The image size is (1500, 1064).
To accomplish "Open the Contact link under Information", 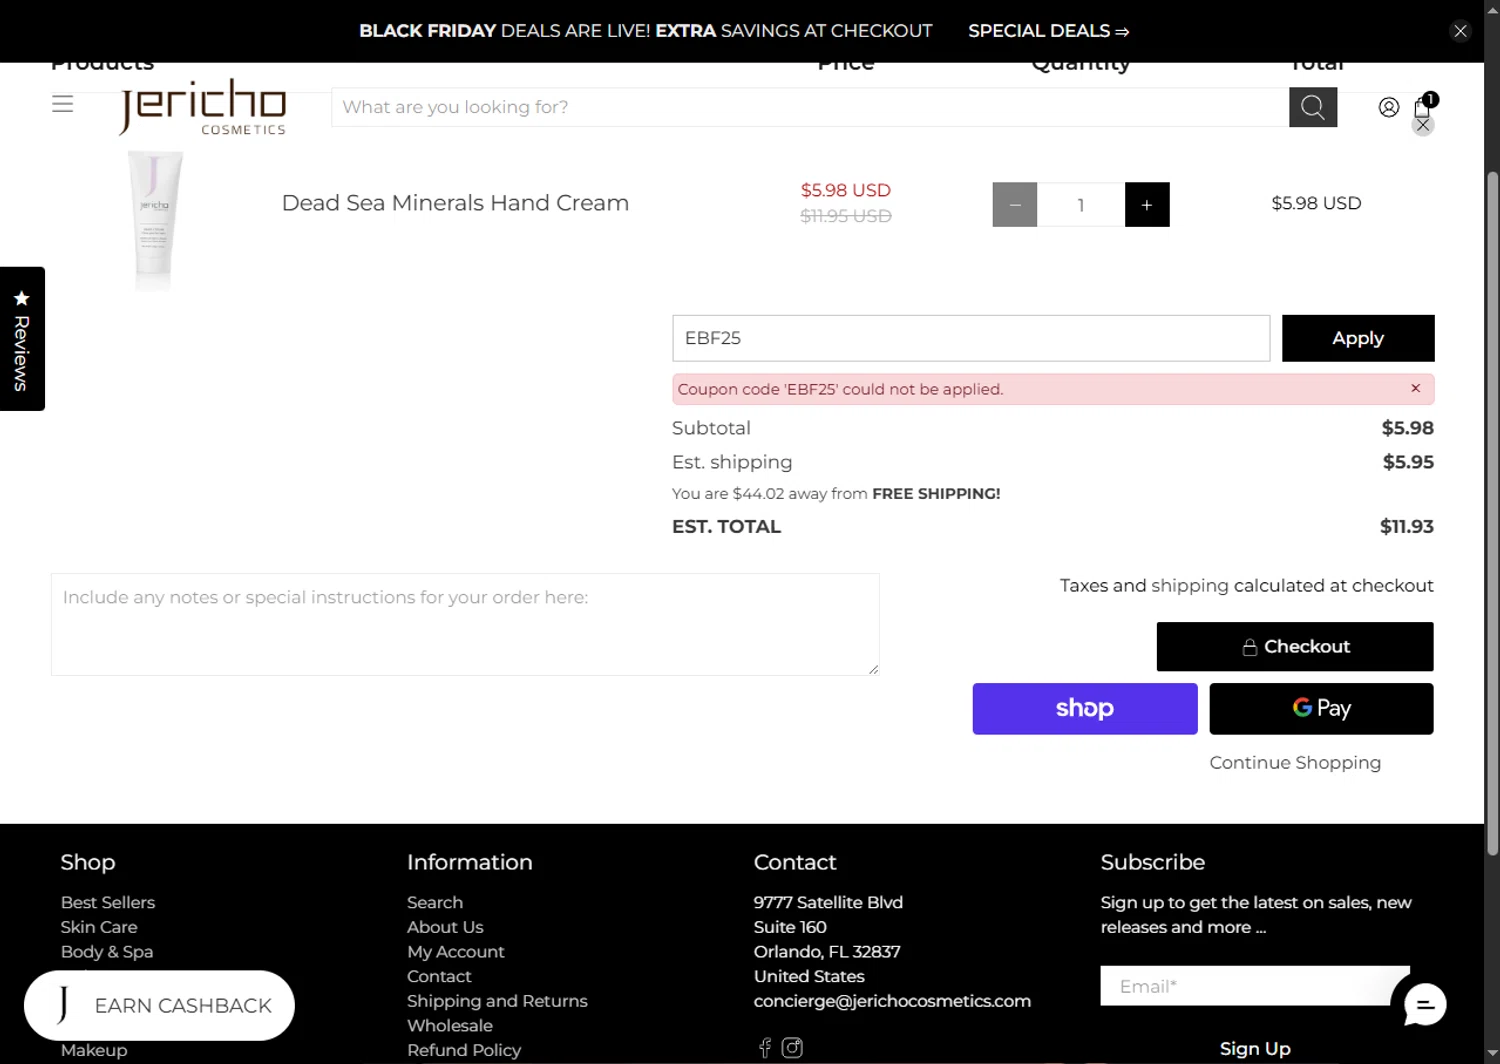I will [x=439, y=976].
